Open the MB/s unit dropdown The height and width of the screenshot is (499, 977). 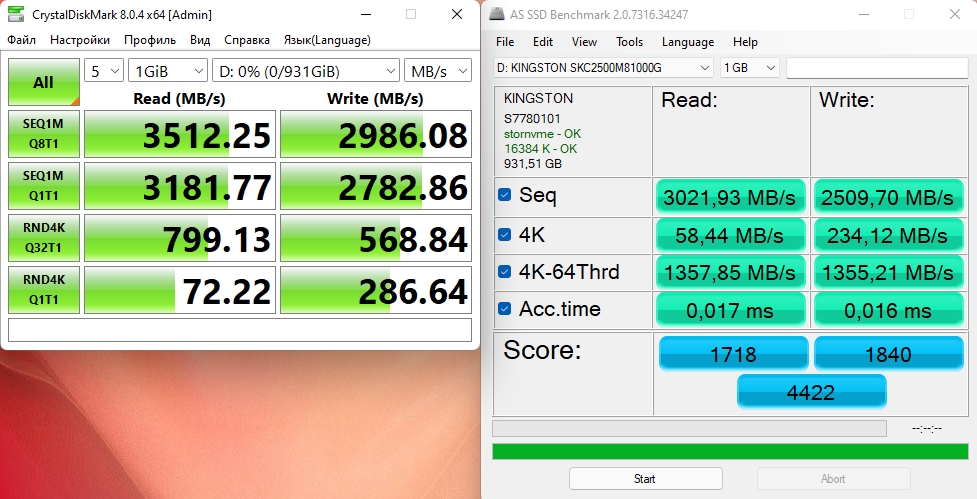click(x=438, y=71)
